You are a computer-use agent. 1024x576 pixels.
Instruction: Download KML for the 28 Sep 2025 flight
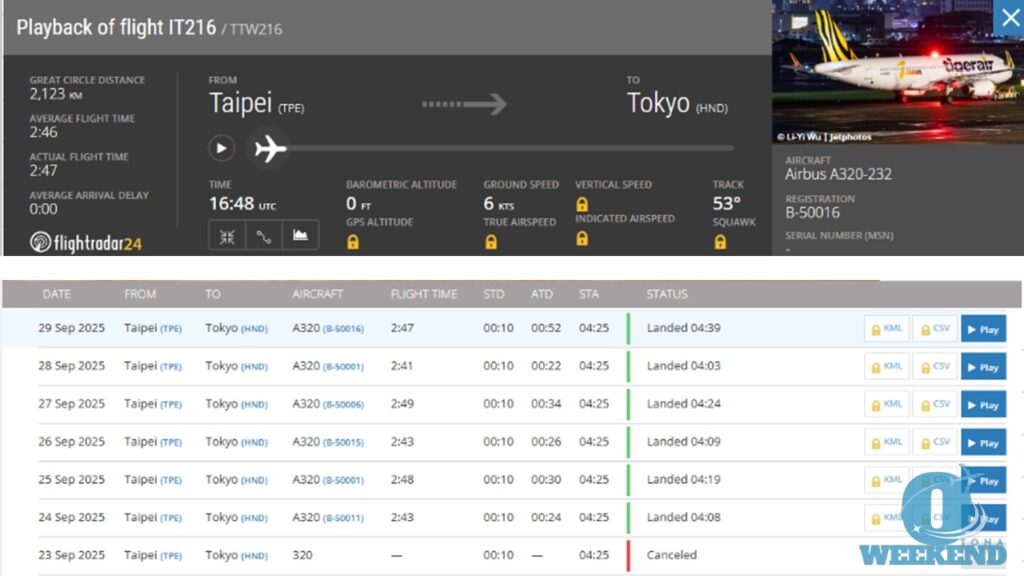(886, 367)
